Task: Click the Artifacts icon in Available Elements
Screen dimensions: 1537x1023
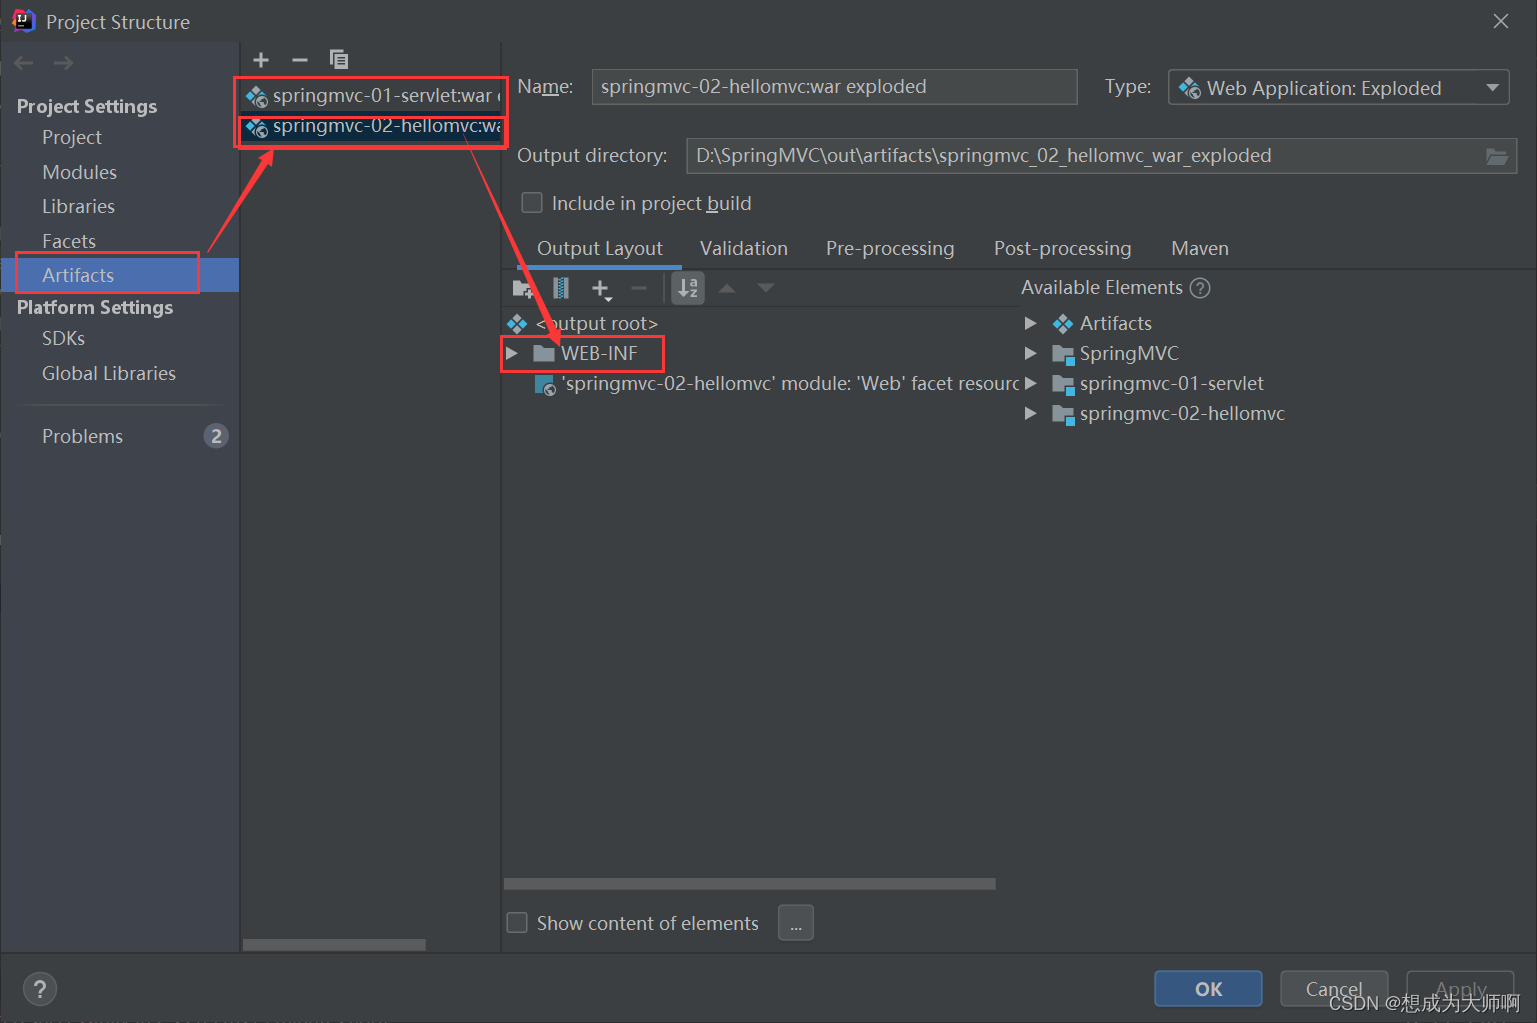Action: click(x=1063, y=323)
